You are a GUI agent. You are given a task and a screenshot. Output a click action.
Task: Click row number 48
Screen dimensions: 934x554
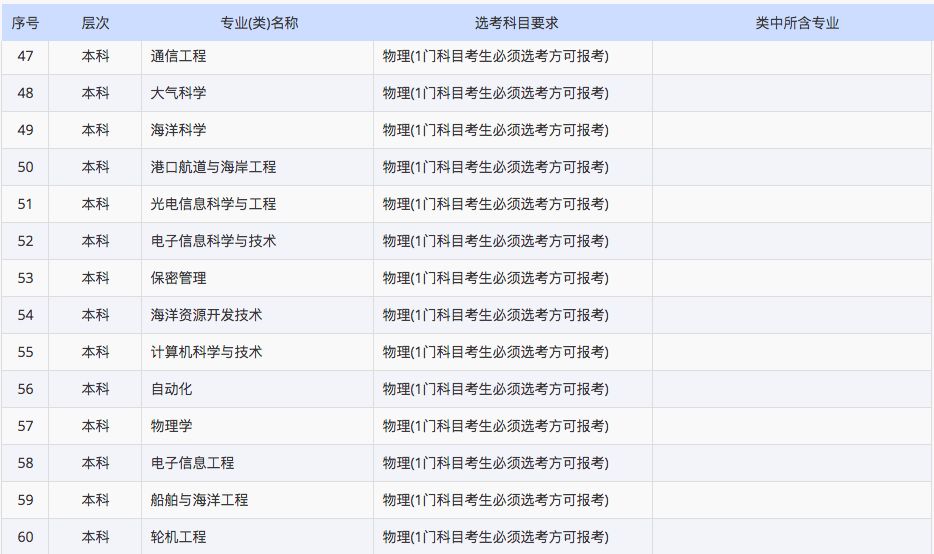25,93
